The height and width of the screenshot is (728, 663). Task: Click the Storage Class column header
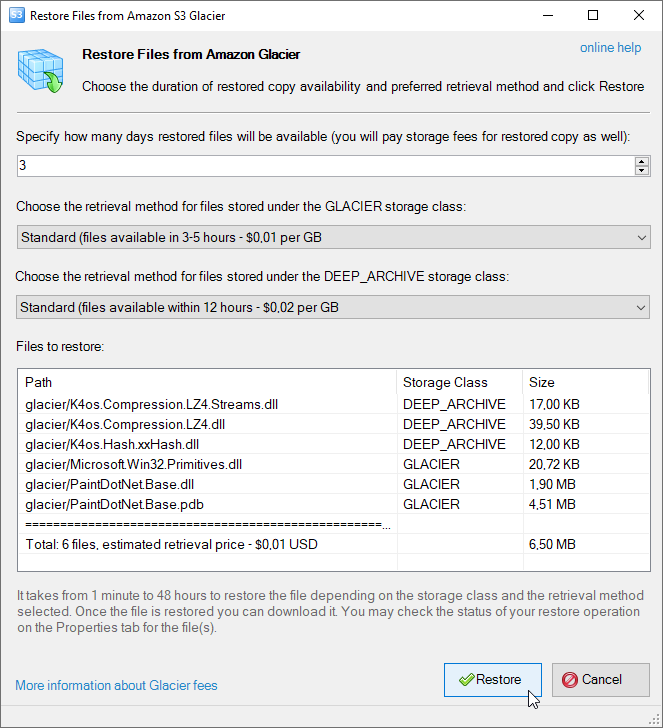(459, 382)
